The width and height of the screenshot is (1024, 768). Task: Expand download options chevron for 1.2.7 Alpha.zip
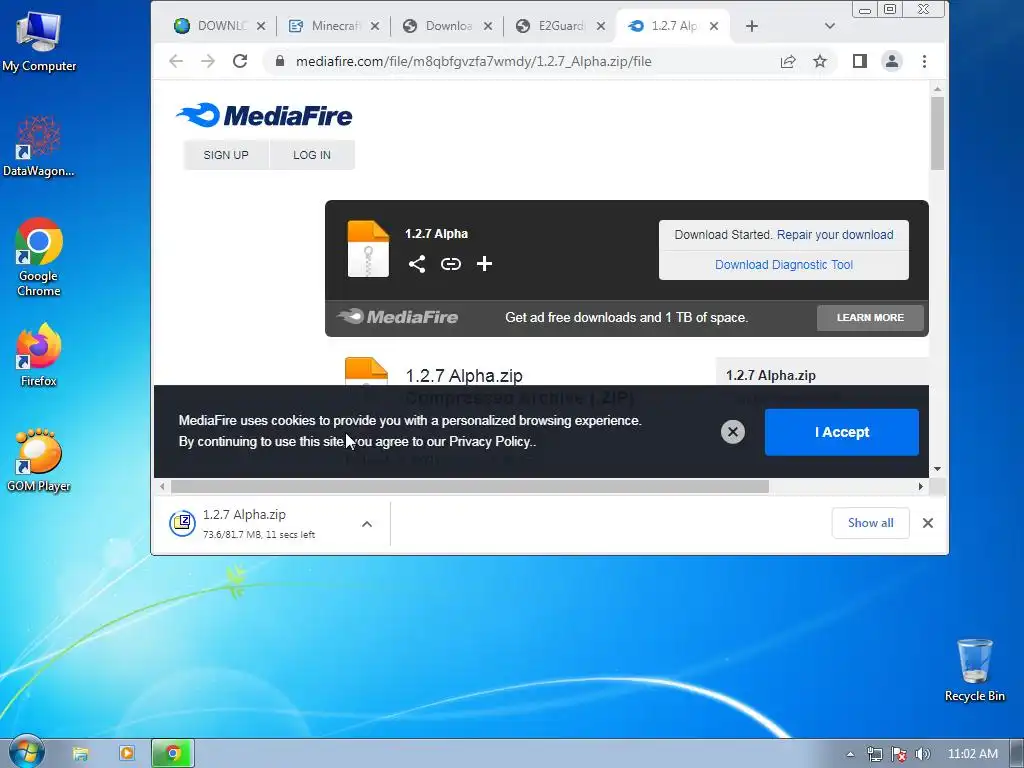click(x=367, y=524)
